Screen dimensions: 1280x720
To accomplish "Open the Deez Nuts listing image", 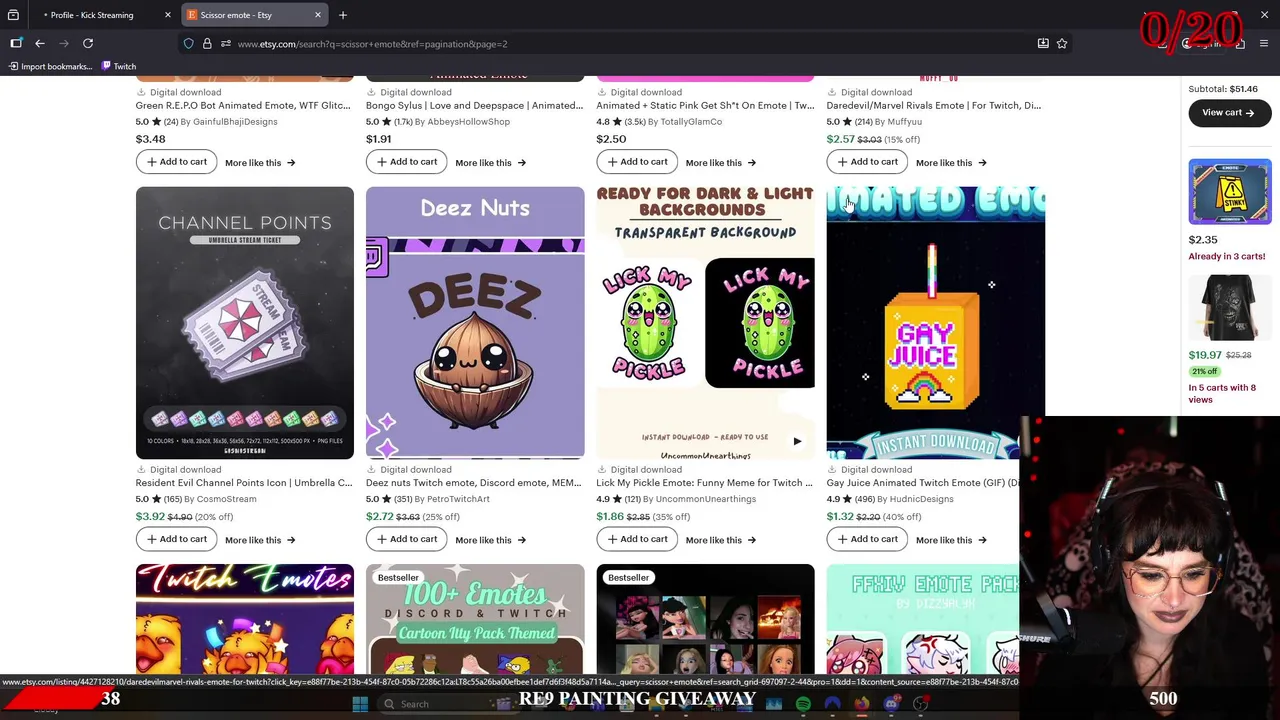I will 475,323.
